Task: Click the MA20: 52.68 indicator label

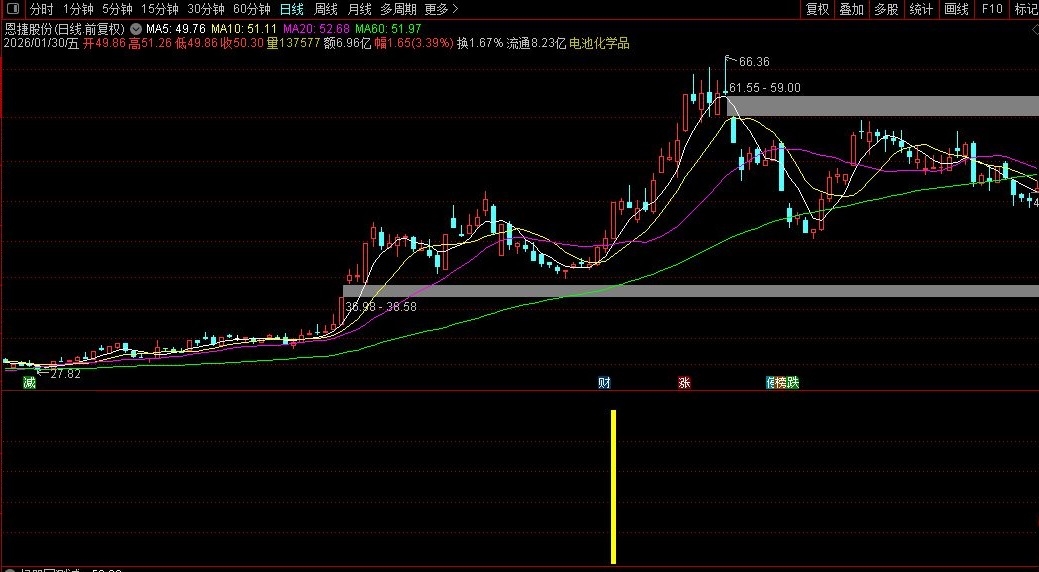Action: tap(316, 29)
